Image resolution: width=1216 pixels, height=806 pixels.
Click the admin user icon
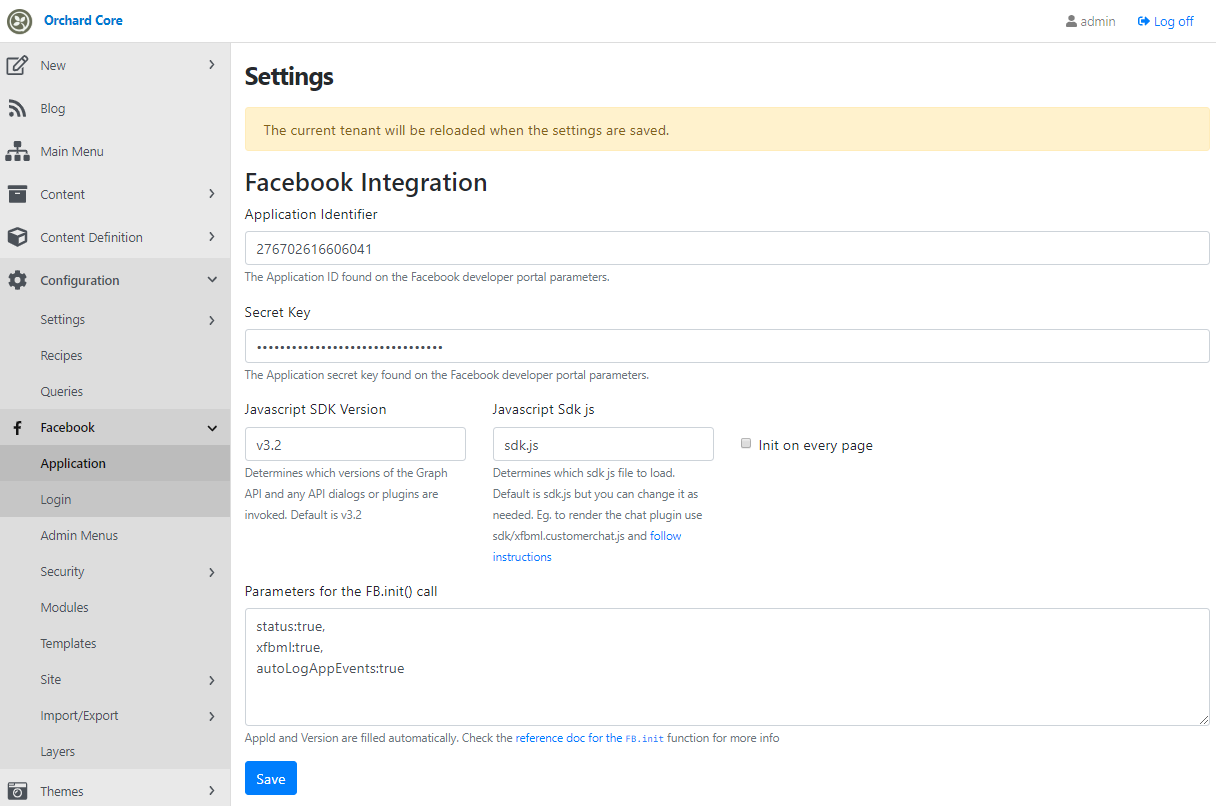1072,21
